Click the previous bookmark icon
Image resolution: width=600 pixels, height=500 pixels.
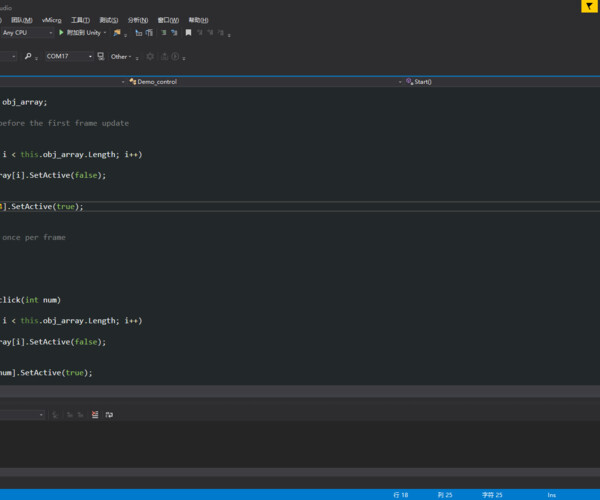(x=200, y=33)
